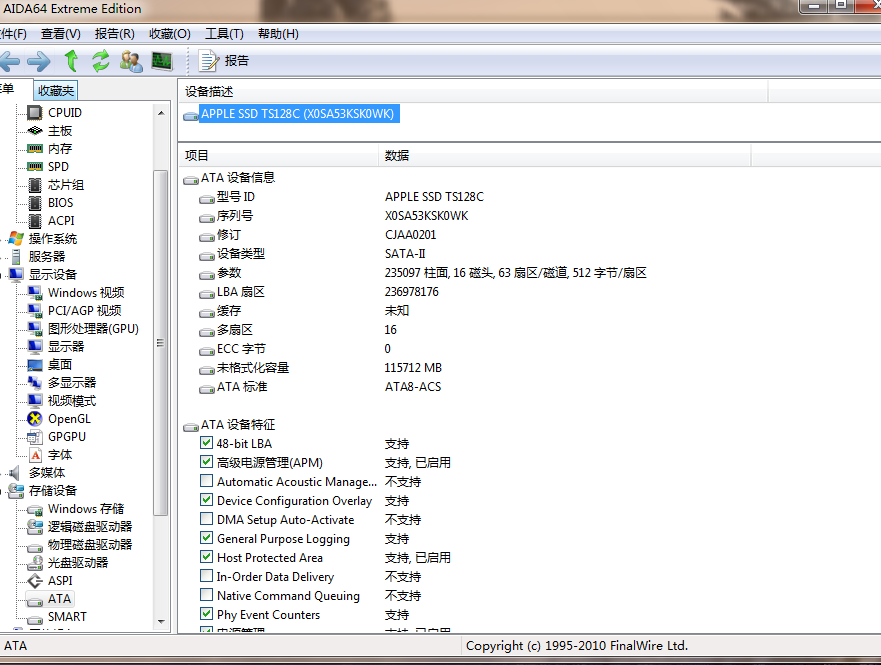Click the blue Forward arrow toolbar icon
This screenshot has height=665, width=881.
coord(39,61)
